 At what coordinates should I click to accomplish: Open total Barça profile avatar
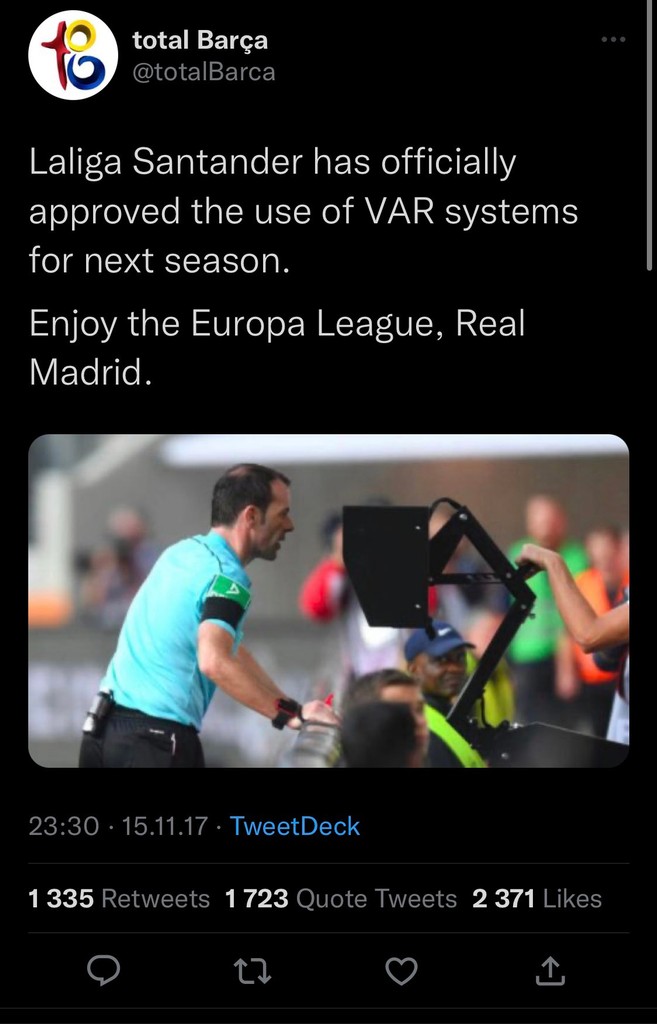click(x=73, y=55)
